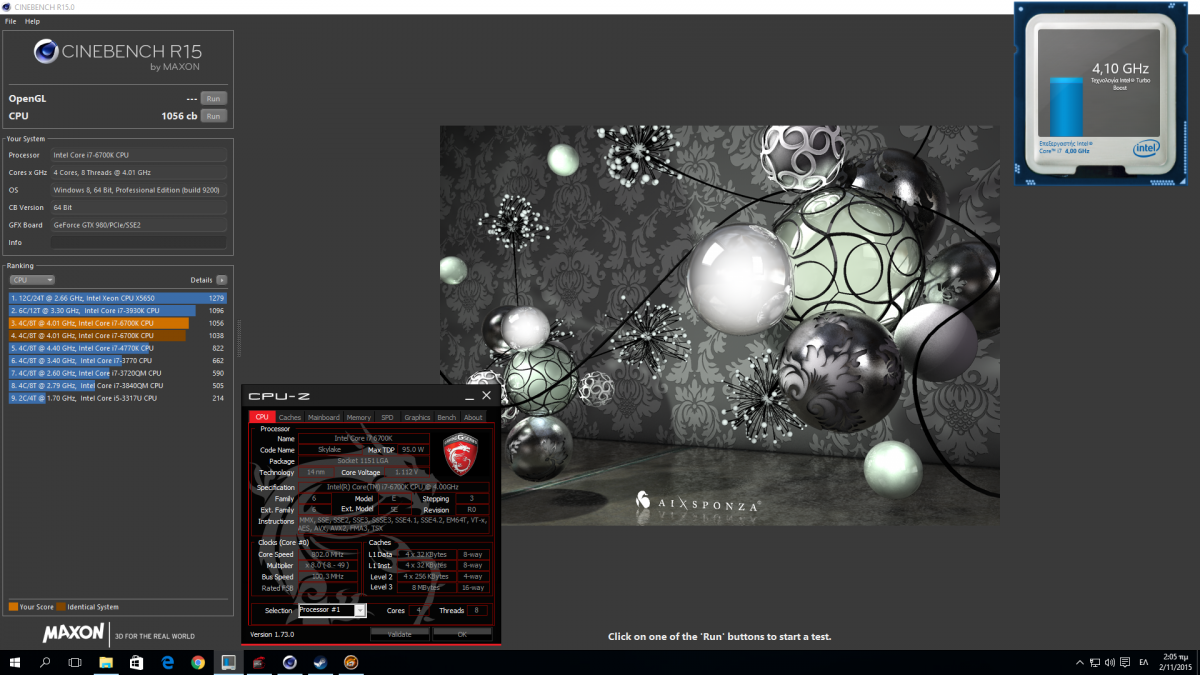Open the Action Center notifications icon

click(1126, 662)
